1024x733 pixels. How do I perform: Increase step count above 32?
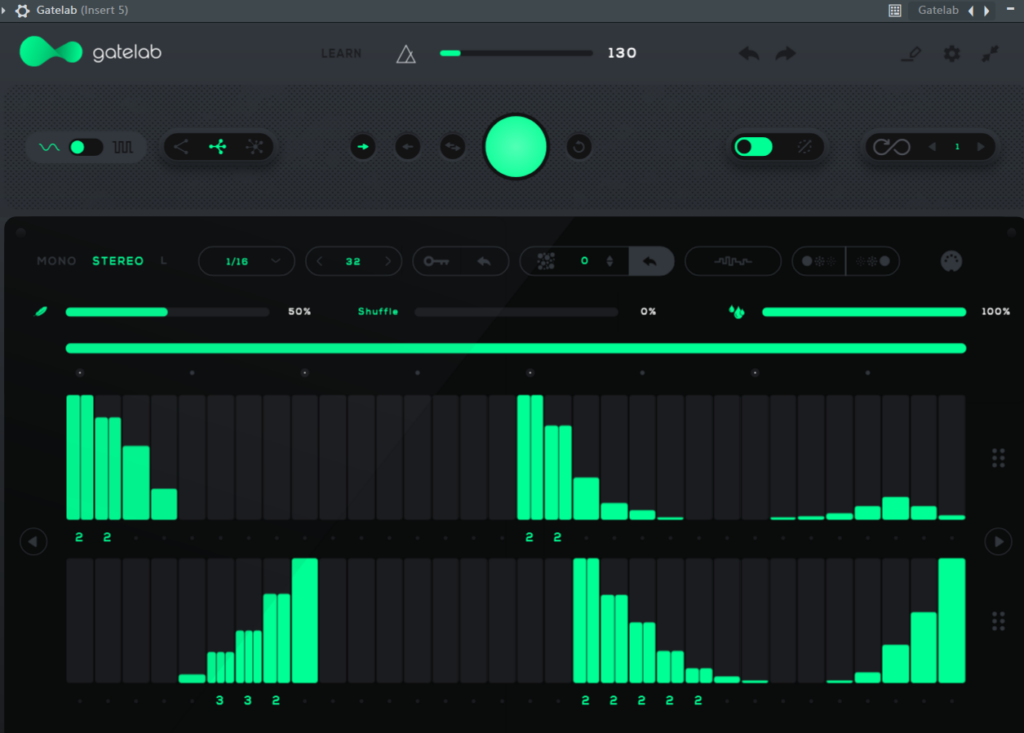coord(388,261)
